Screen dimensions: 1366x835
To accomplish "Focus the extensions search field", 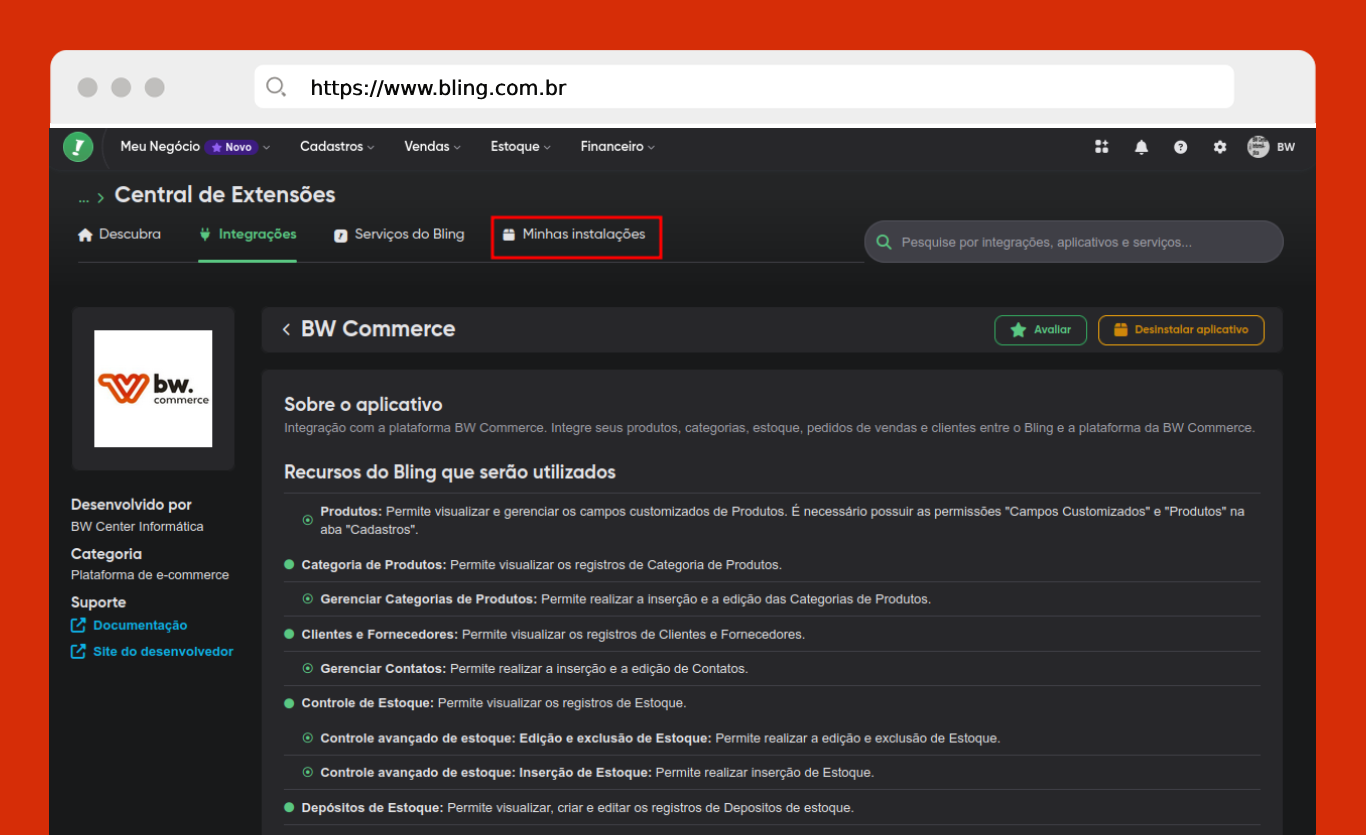I will [1073, 242].
